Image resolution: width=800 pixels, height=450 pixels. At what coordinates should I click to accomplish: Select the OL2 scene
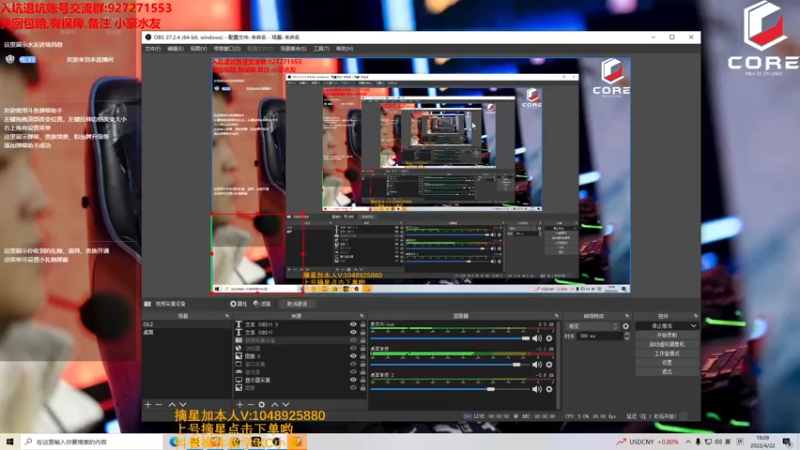(186, 324)
